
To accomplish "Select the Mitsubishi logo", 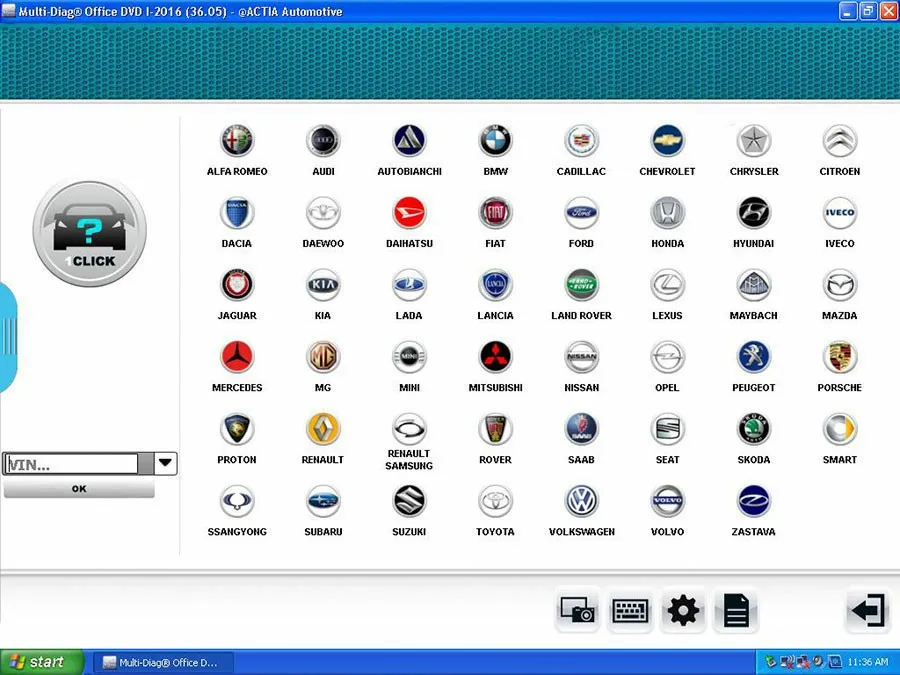I will pos(495,356).
